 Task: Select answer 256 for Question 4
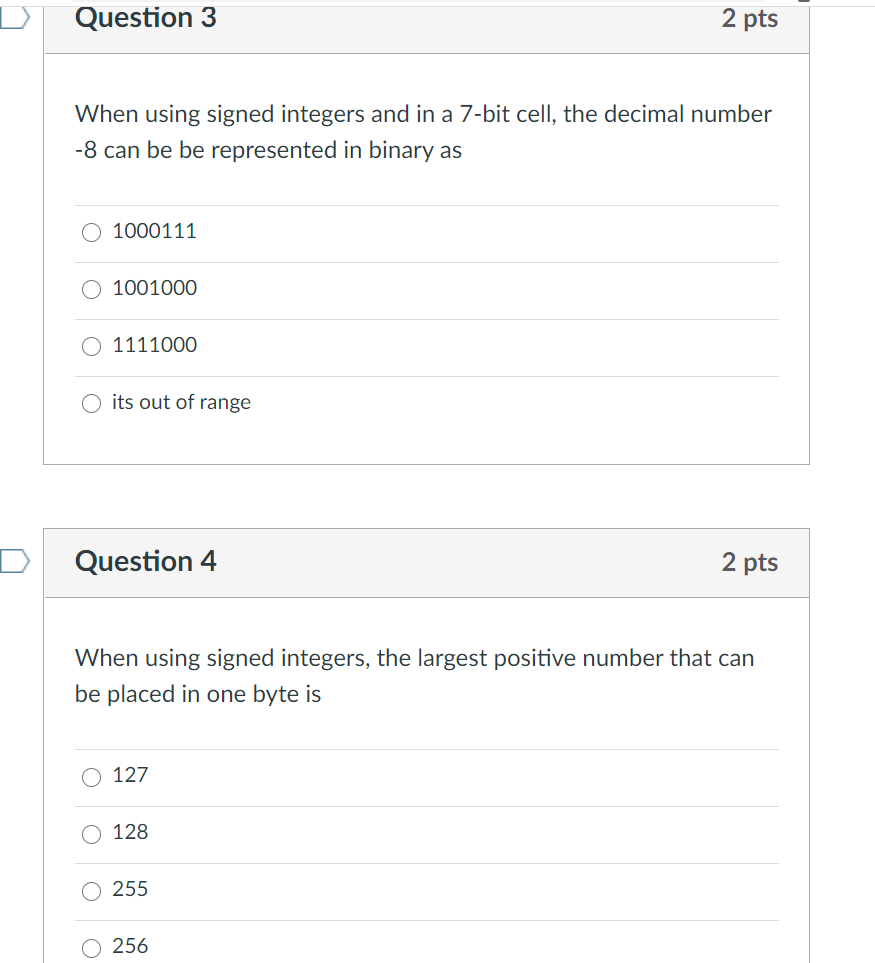(90, 946)
